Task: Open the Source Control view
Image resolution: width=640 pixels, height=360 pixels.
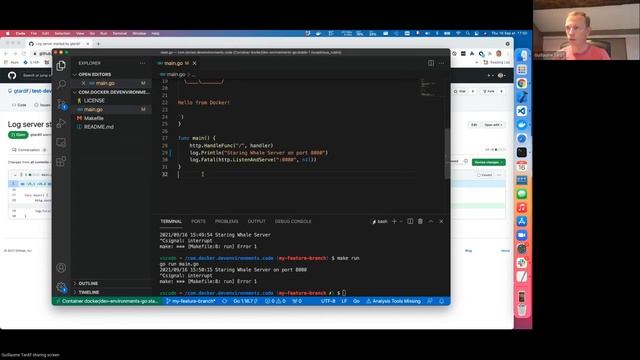Action: (61, 104)
